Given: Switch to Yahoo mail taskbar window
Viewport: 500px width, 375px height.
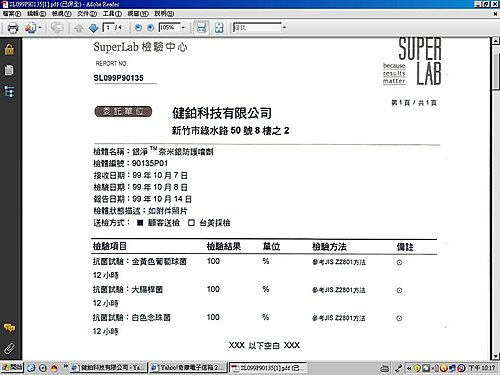Looking at the screenshot, I should coord(188,368).
